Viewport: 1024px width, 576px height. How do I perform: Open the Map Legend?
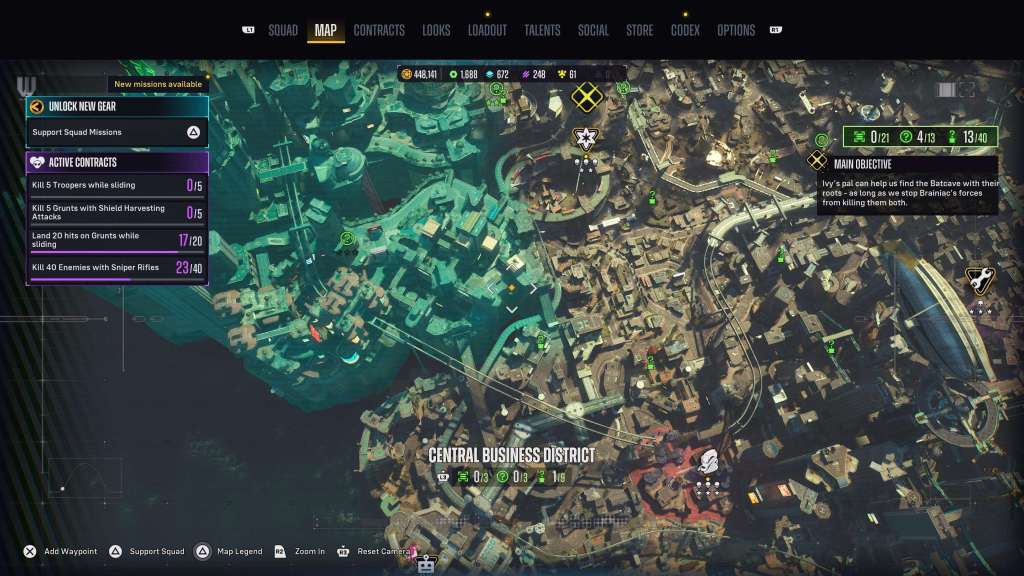(x=229, y=551)
